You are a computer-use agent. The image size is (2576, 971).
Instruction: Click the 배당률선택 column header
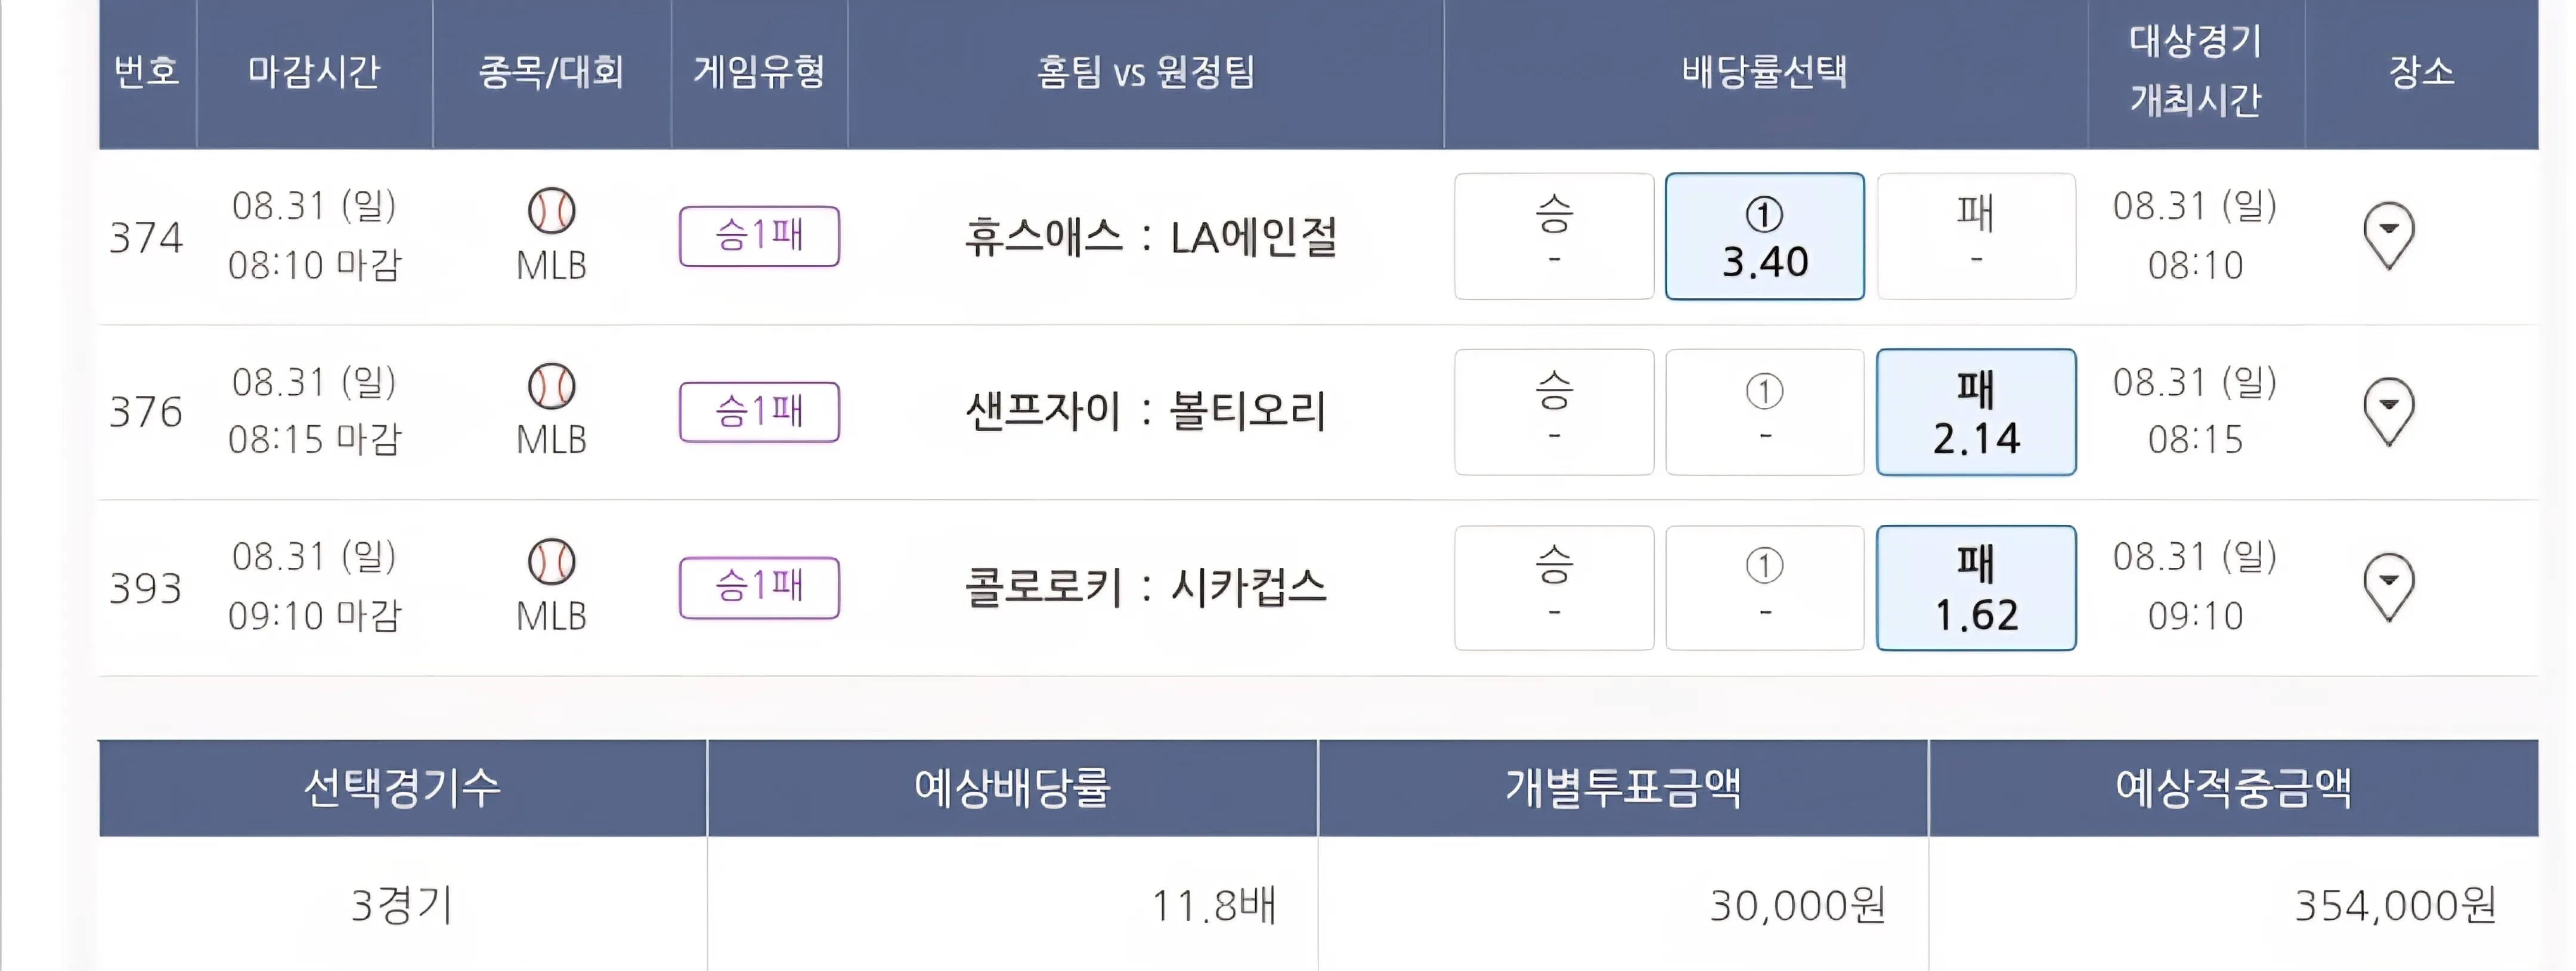coord(1764,72)
